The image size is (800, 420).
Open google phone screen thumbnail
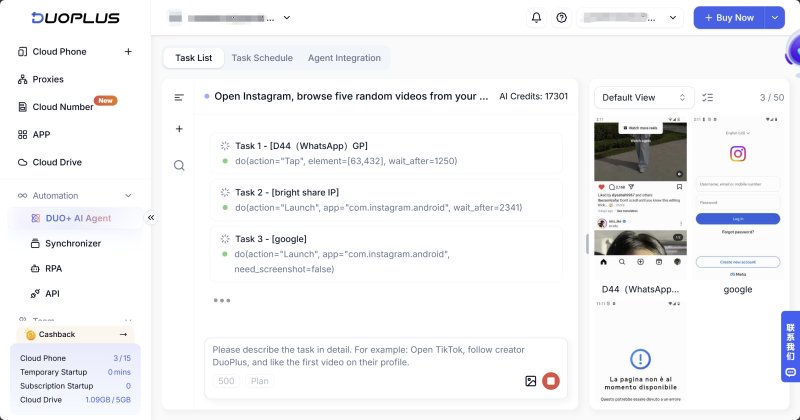[738, 197]
